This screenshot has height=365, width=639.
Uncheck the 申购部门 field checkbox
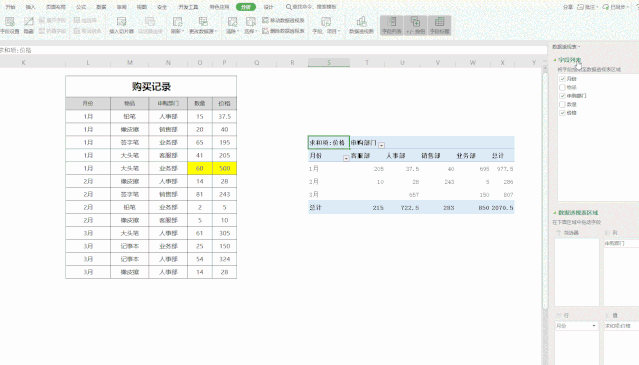tap(562, 96)
